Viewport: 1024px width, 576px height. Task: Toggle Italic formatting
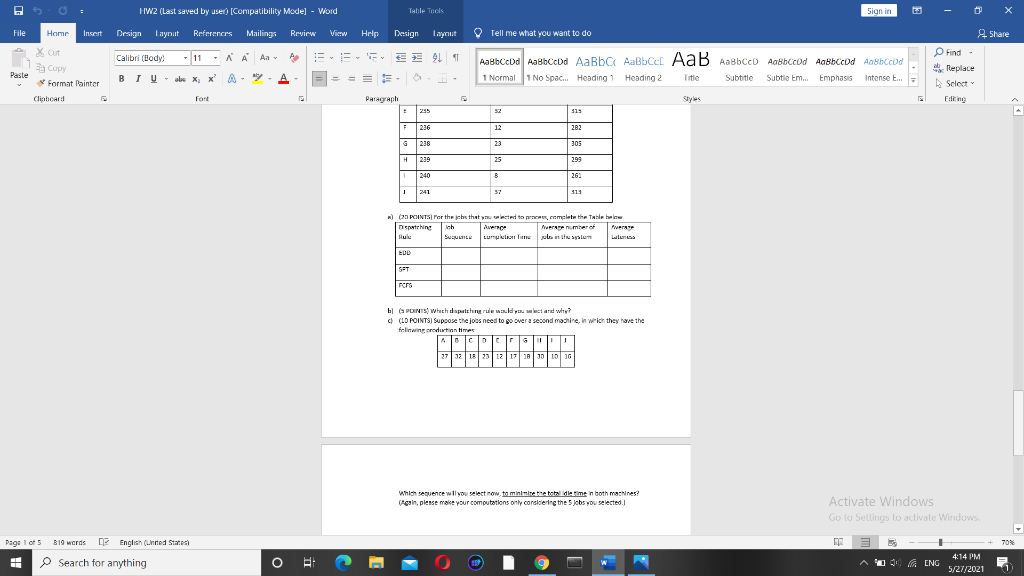point(138,78)
